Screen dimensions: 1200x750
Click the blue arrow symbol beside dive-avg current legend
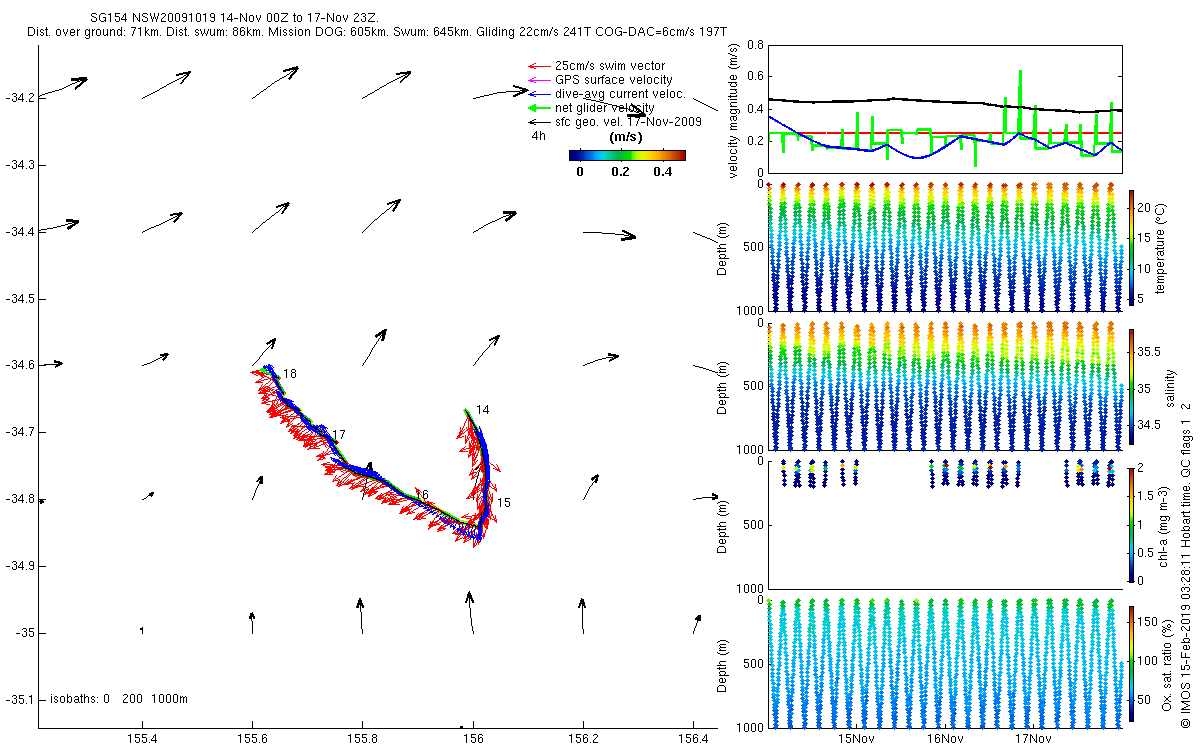(x=539, y=94)
